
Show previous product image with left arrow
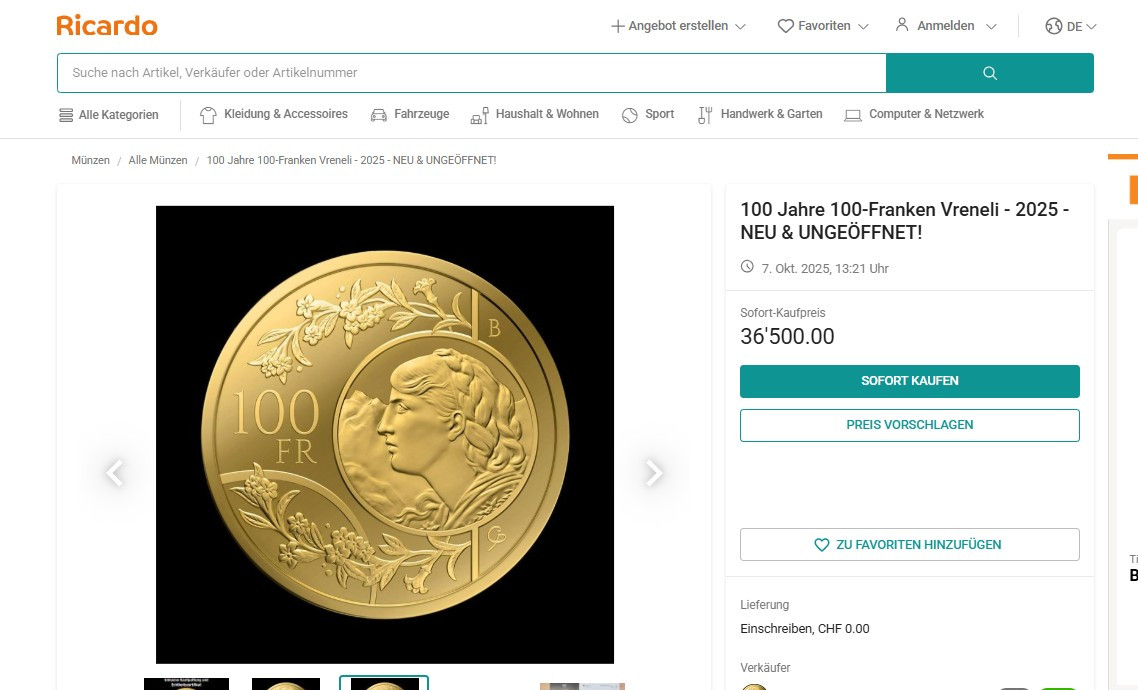click(115, 473)
